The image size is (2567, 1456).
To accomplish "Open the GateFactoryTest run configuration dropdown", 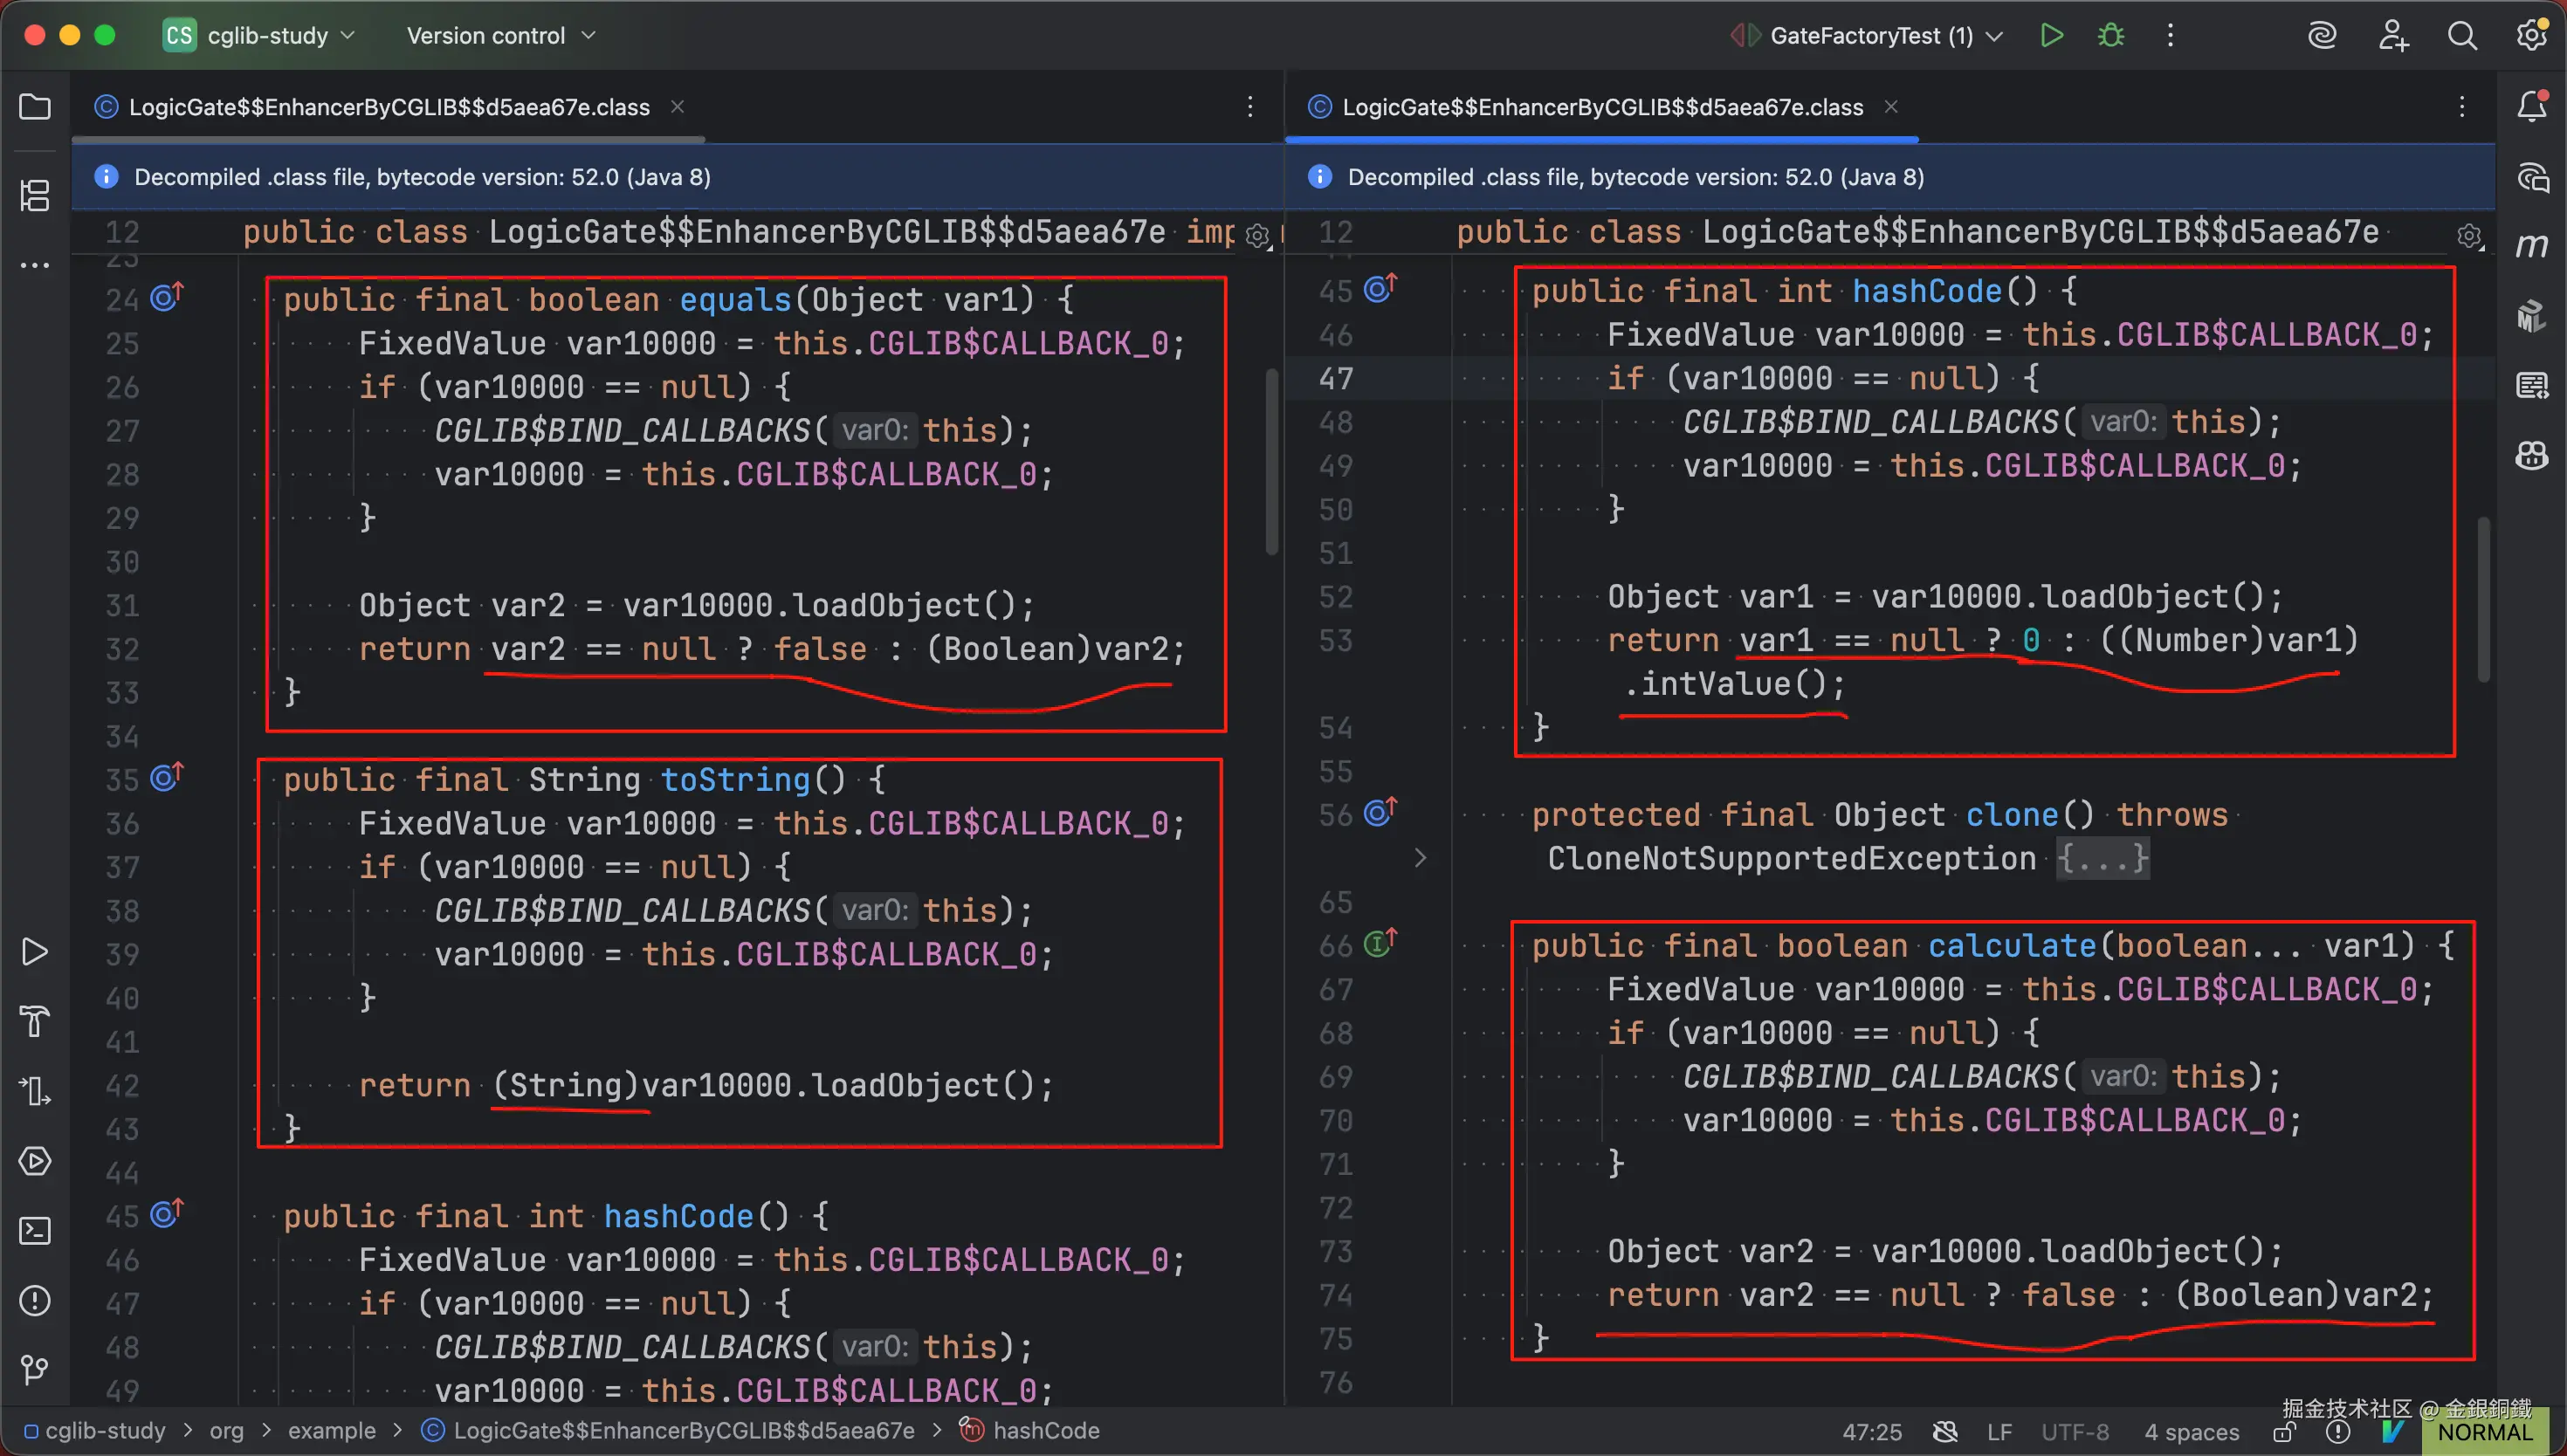I will (1870, 36).
